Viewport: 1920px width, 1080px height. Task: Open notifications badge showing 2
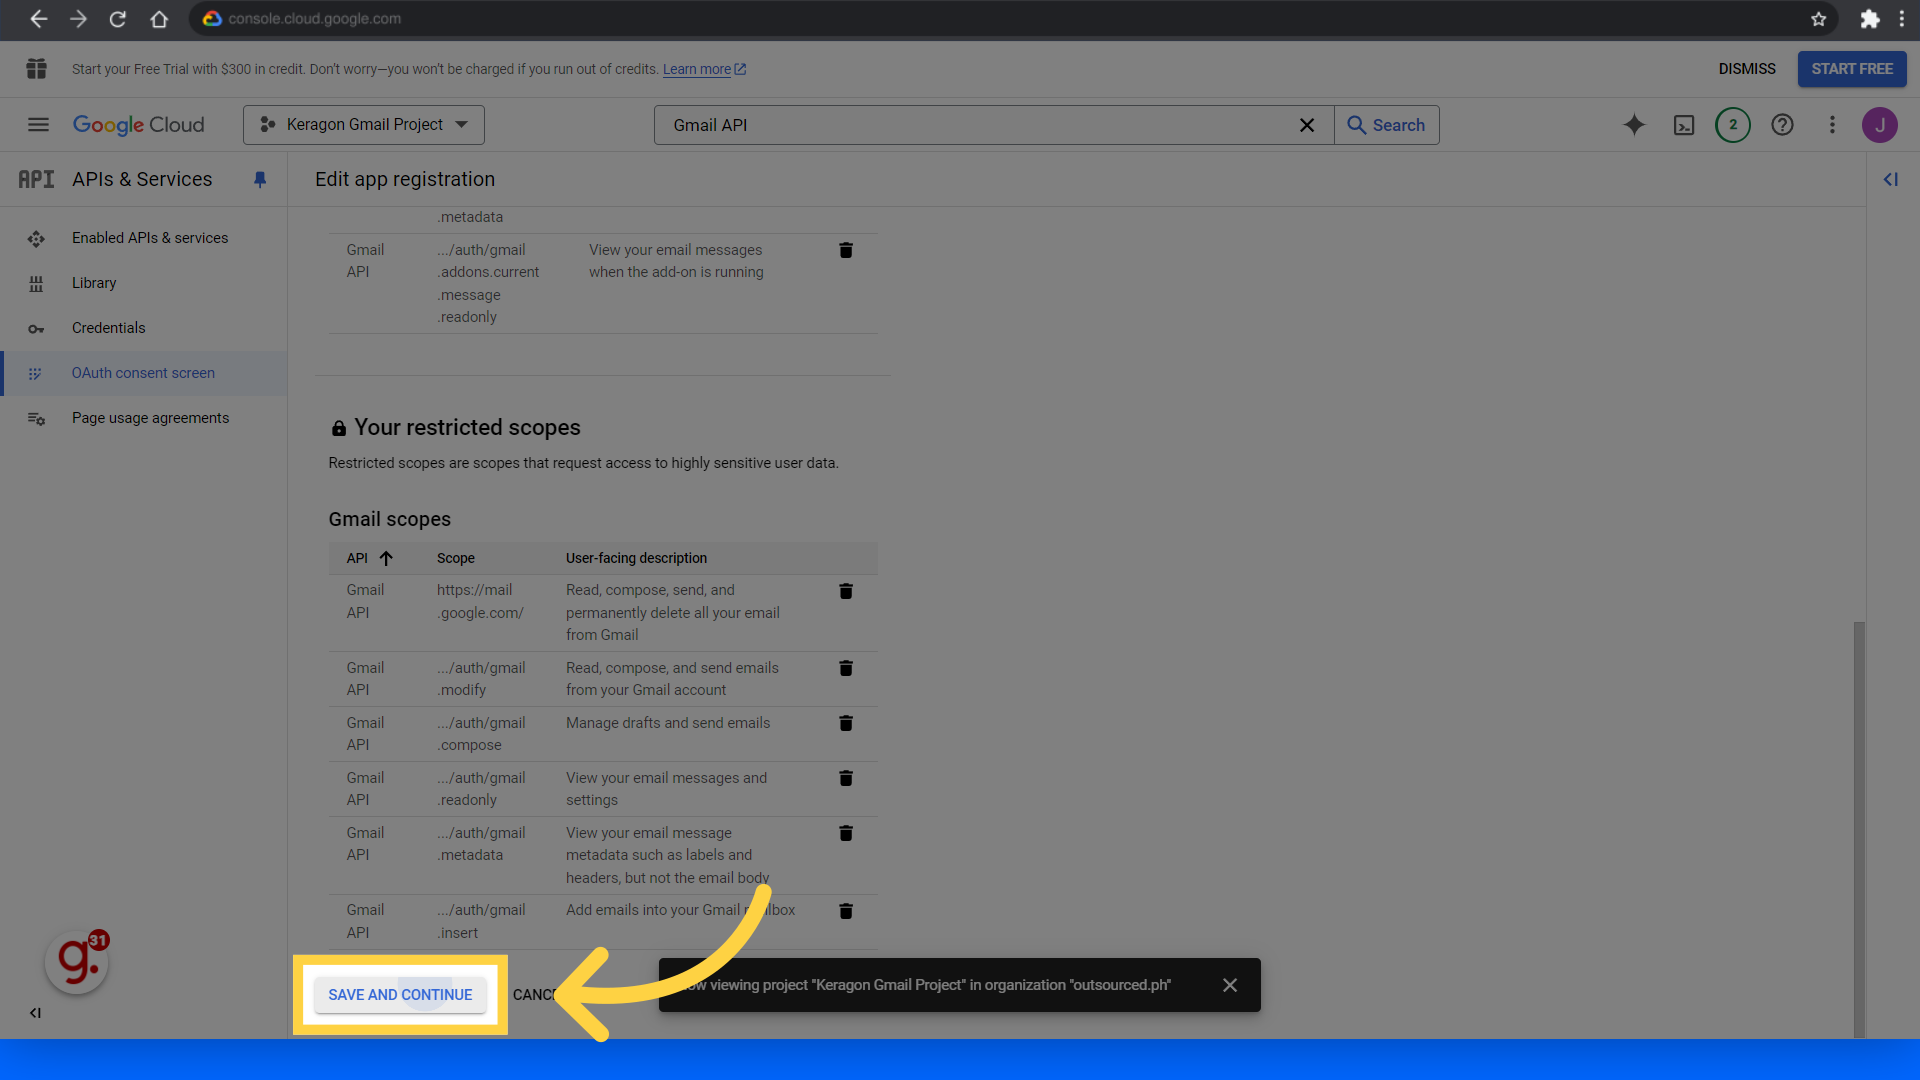1733,125
